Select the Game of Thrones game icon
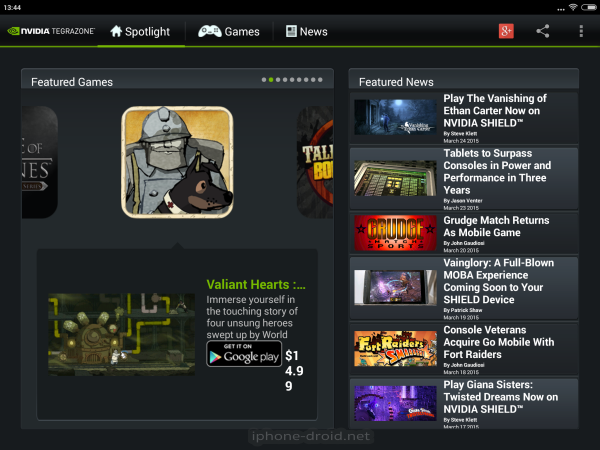Viewport: 600px width, 450px height. (40, 162)
